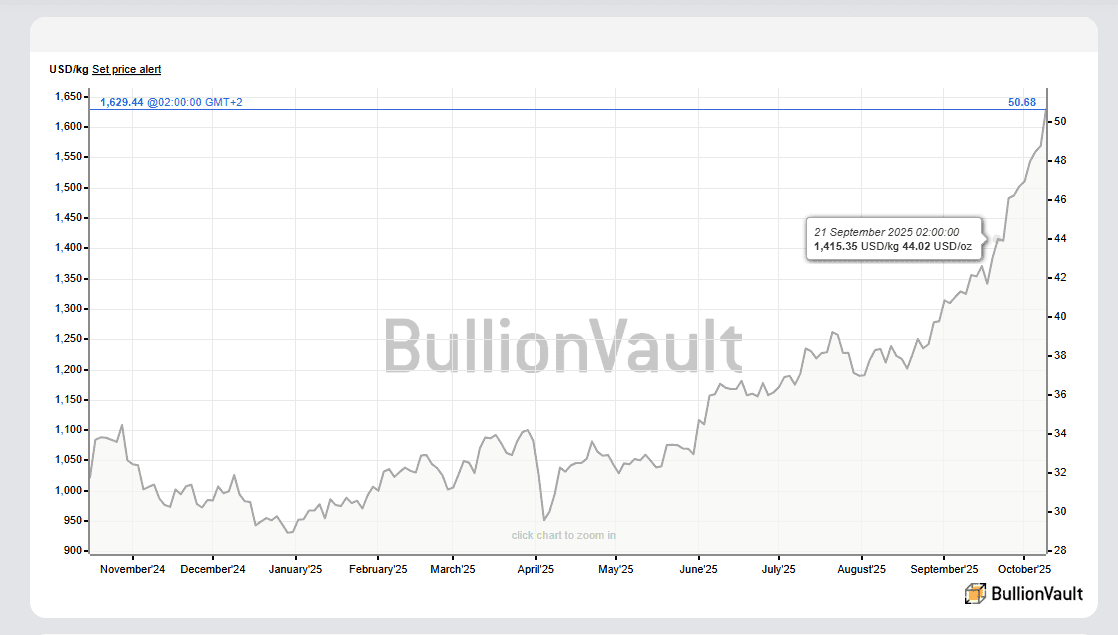Click the 1,650 mark on the left axis

click(x=69, y=97)
